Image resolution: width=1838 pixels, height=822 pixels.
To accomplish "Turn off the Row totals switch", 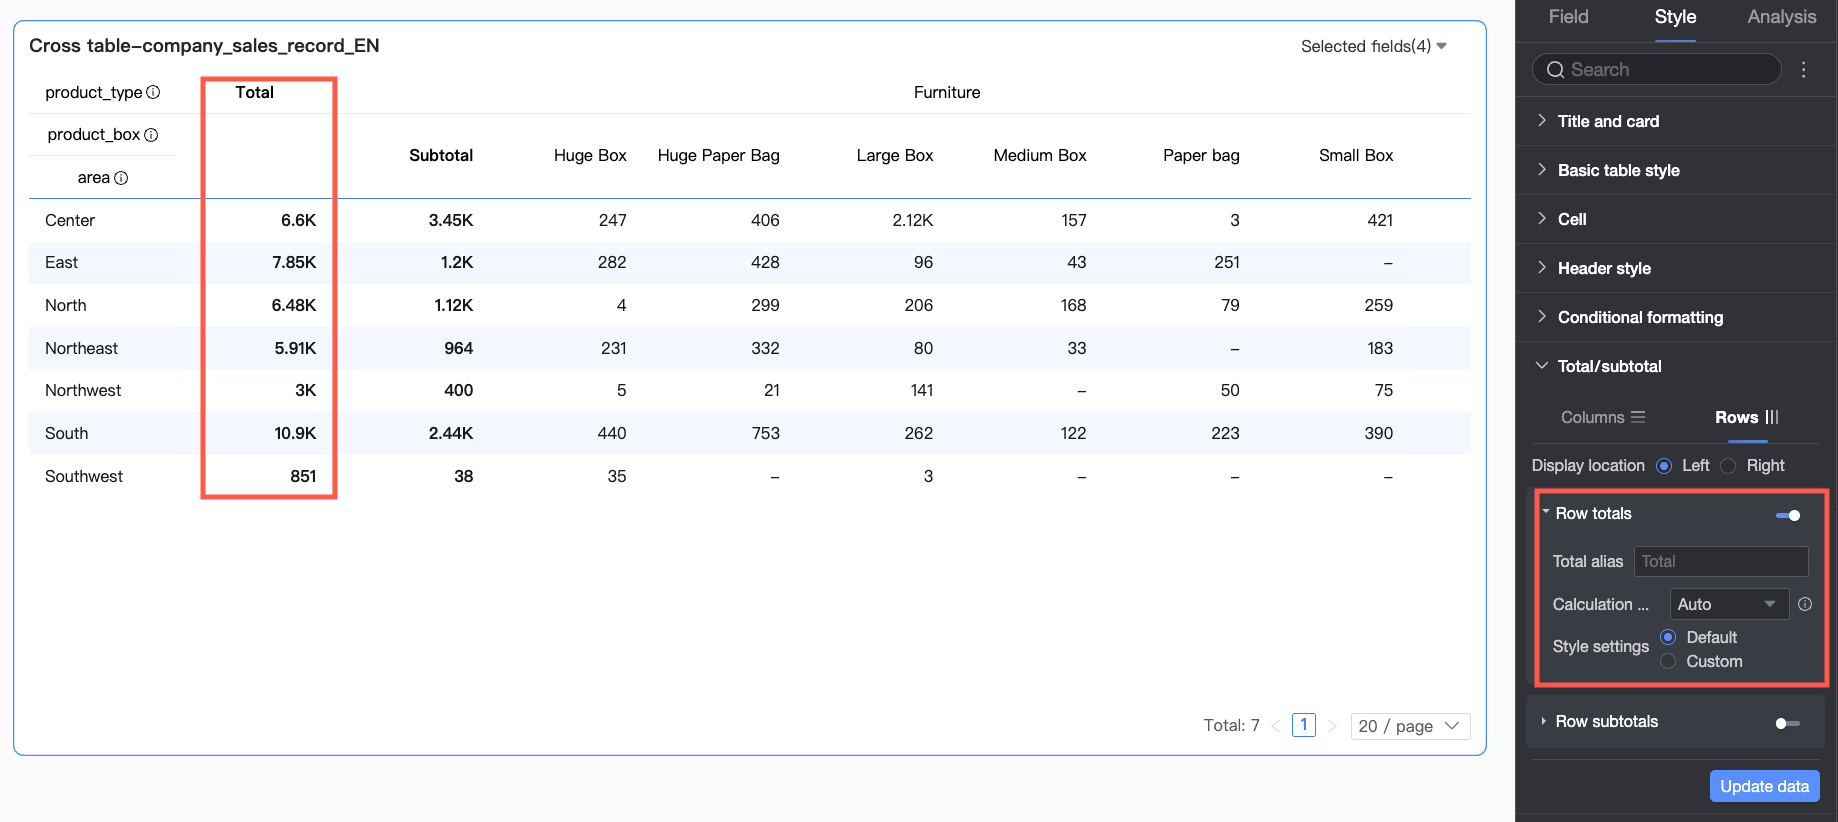I will point(1788,515).
